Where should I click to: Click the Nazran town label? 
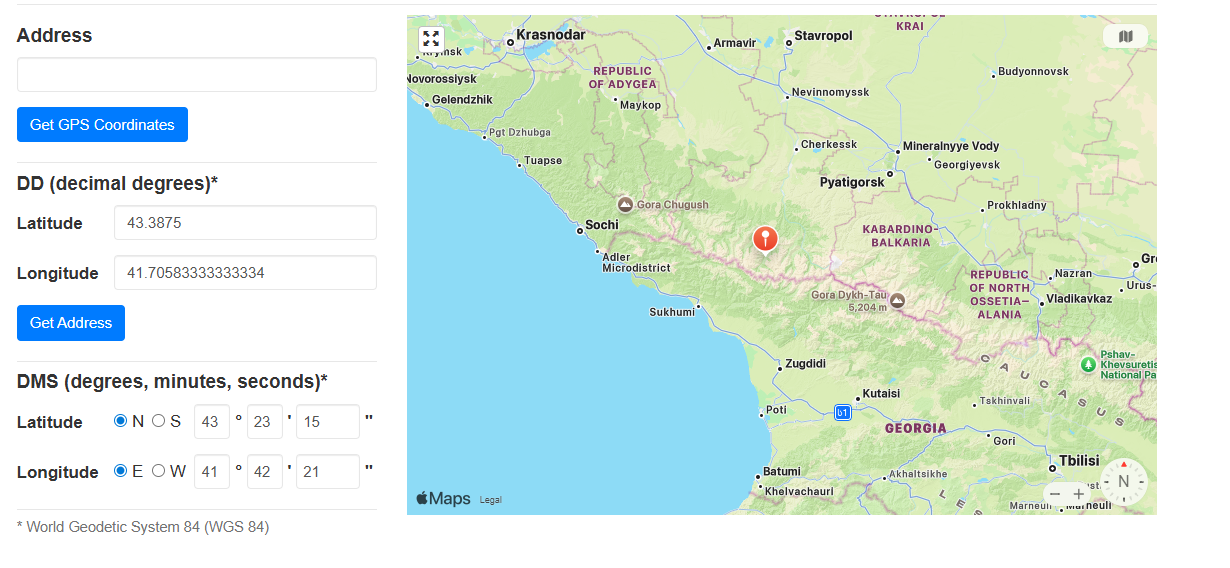1074,273
